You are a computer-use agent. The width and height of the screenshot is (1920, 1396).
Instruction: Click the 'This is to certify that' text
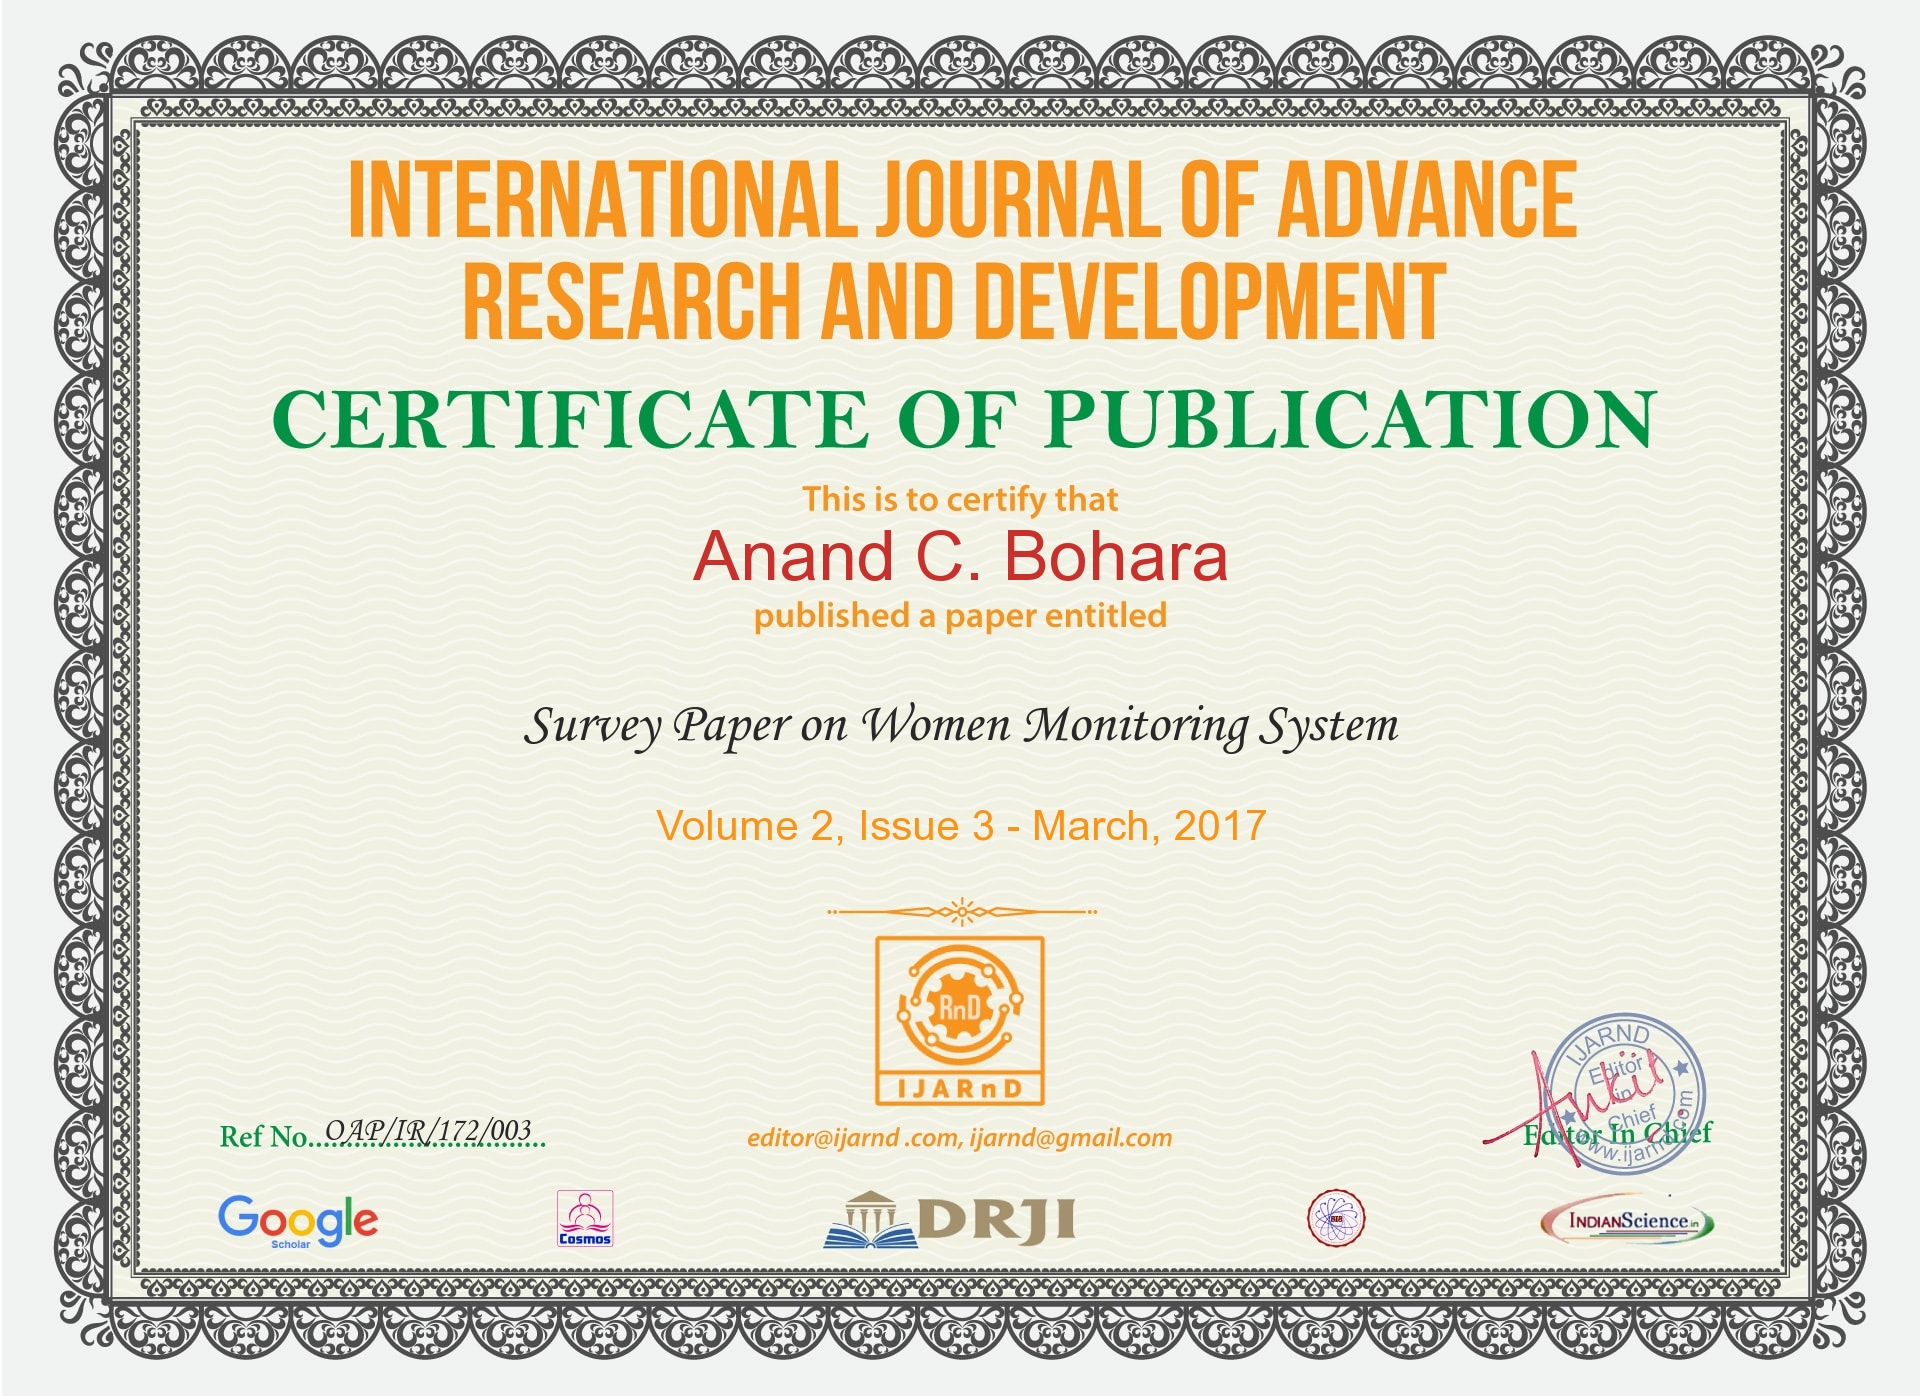click(960, 499)
